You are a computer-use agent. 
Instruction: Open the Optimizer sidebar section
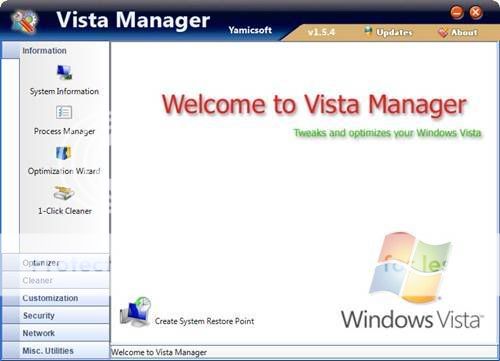[x=56, y=263]
